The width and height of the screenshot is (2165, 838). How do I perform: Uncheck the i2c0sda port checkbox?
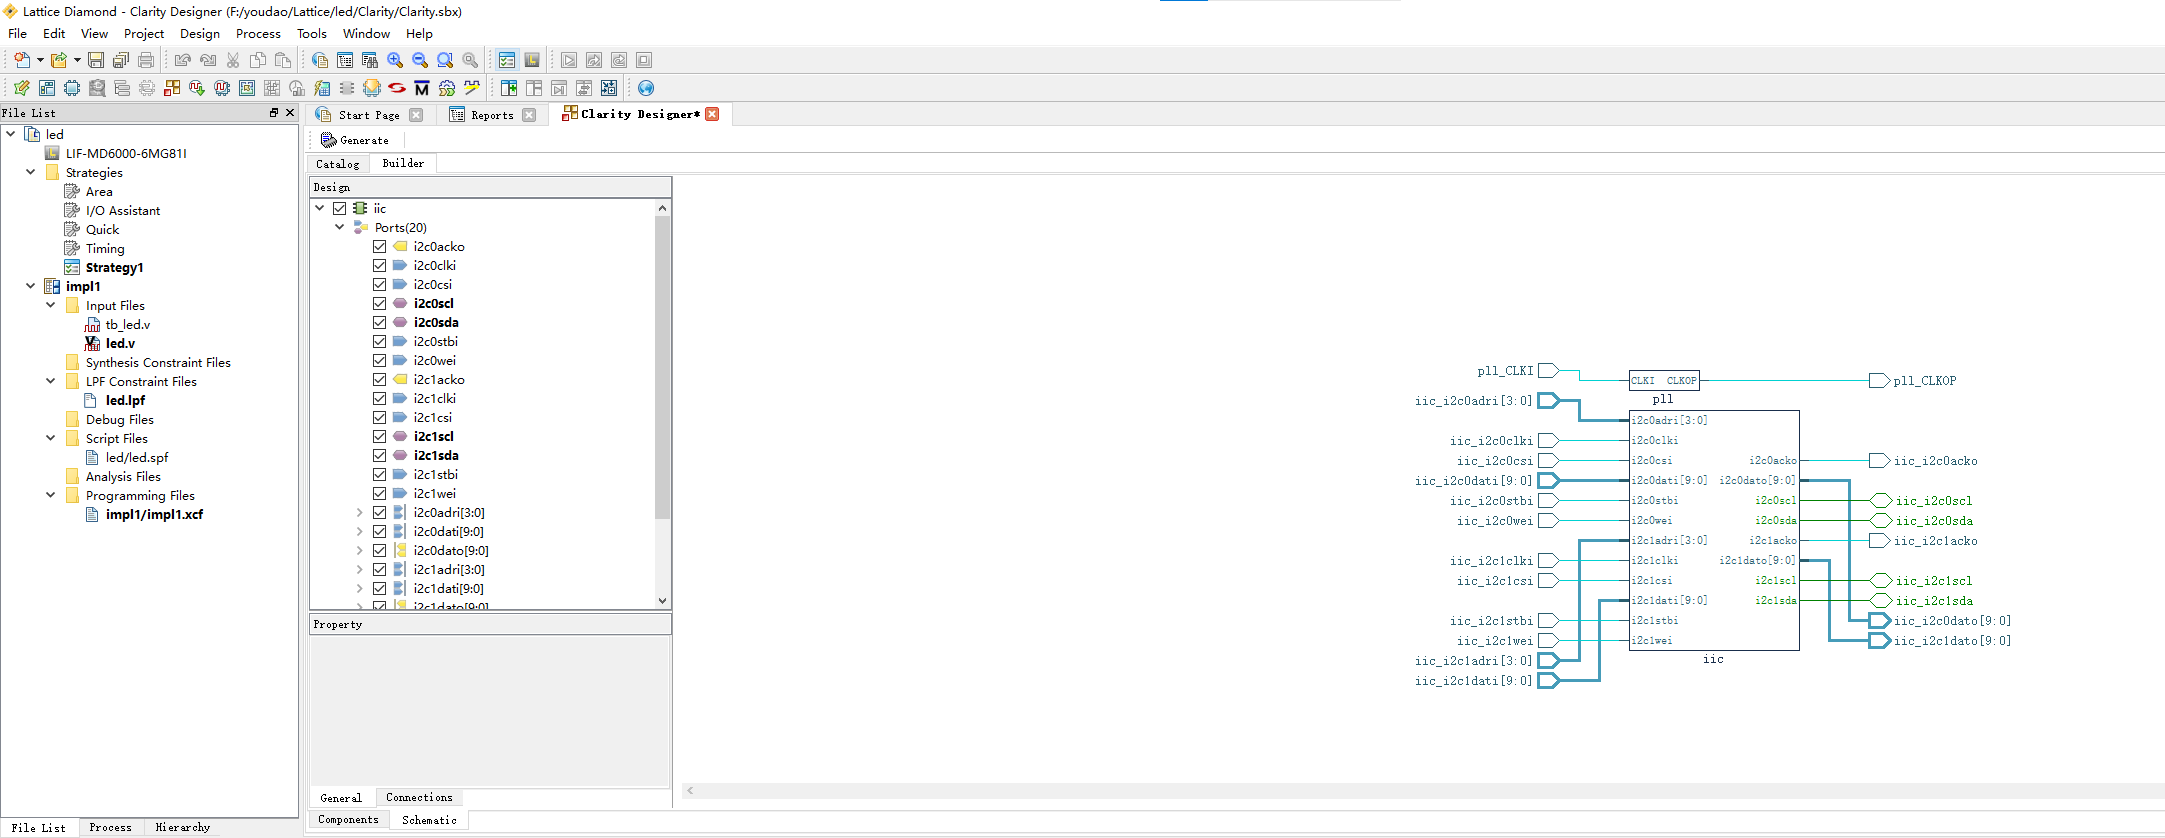coord(380,322)
